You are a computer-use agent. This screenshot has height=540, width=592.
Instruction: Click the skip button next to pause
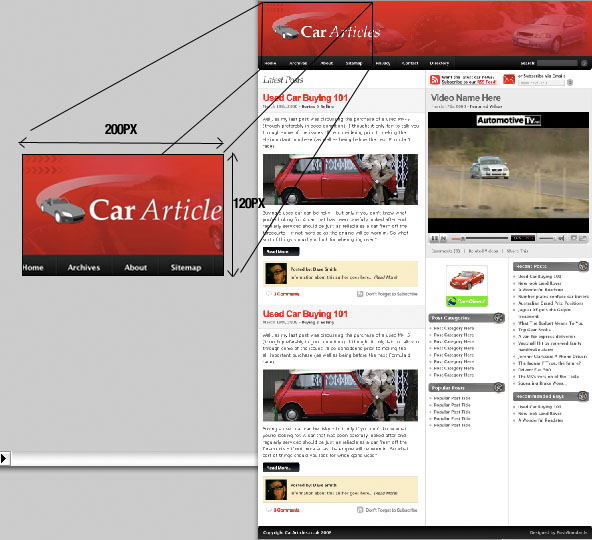444,238
